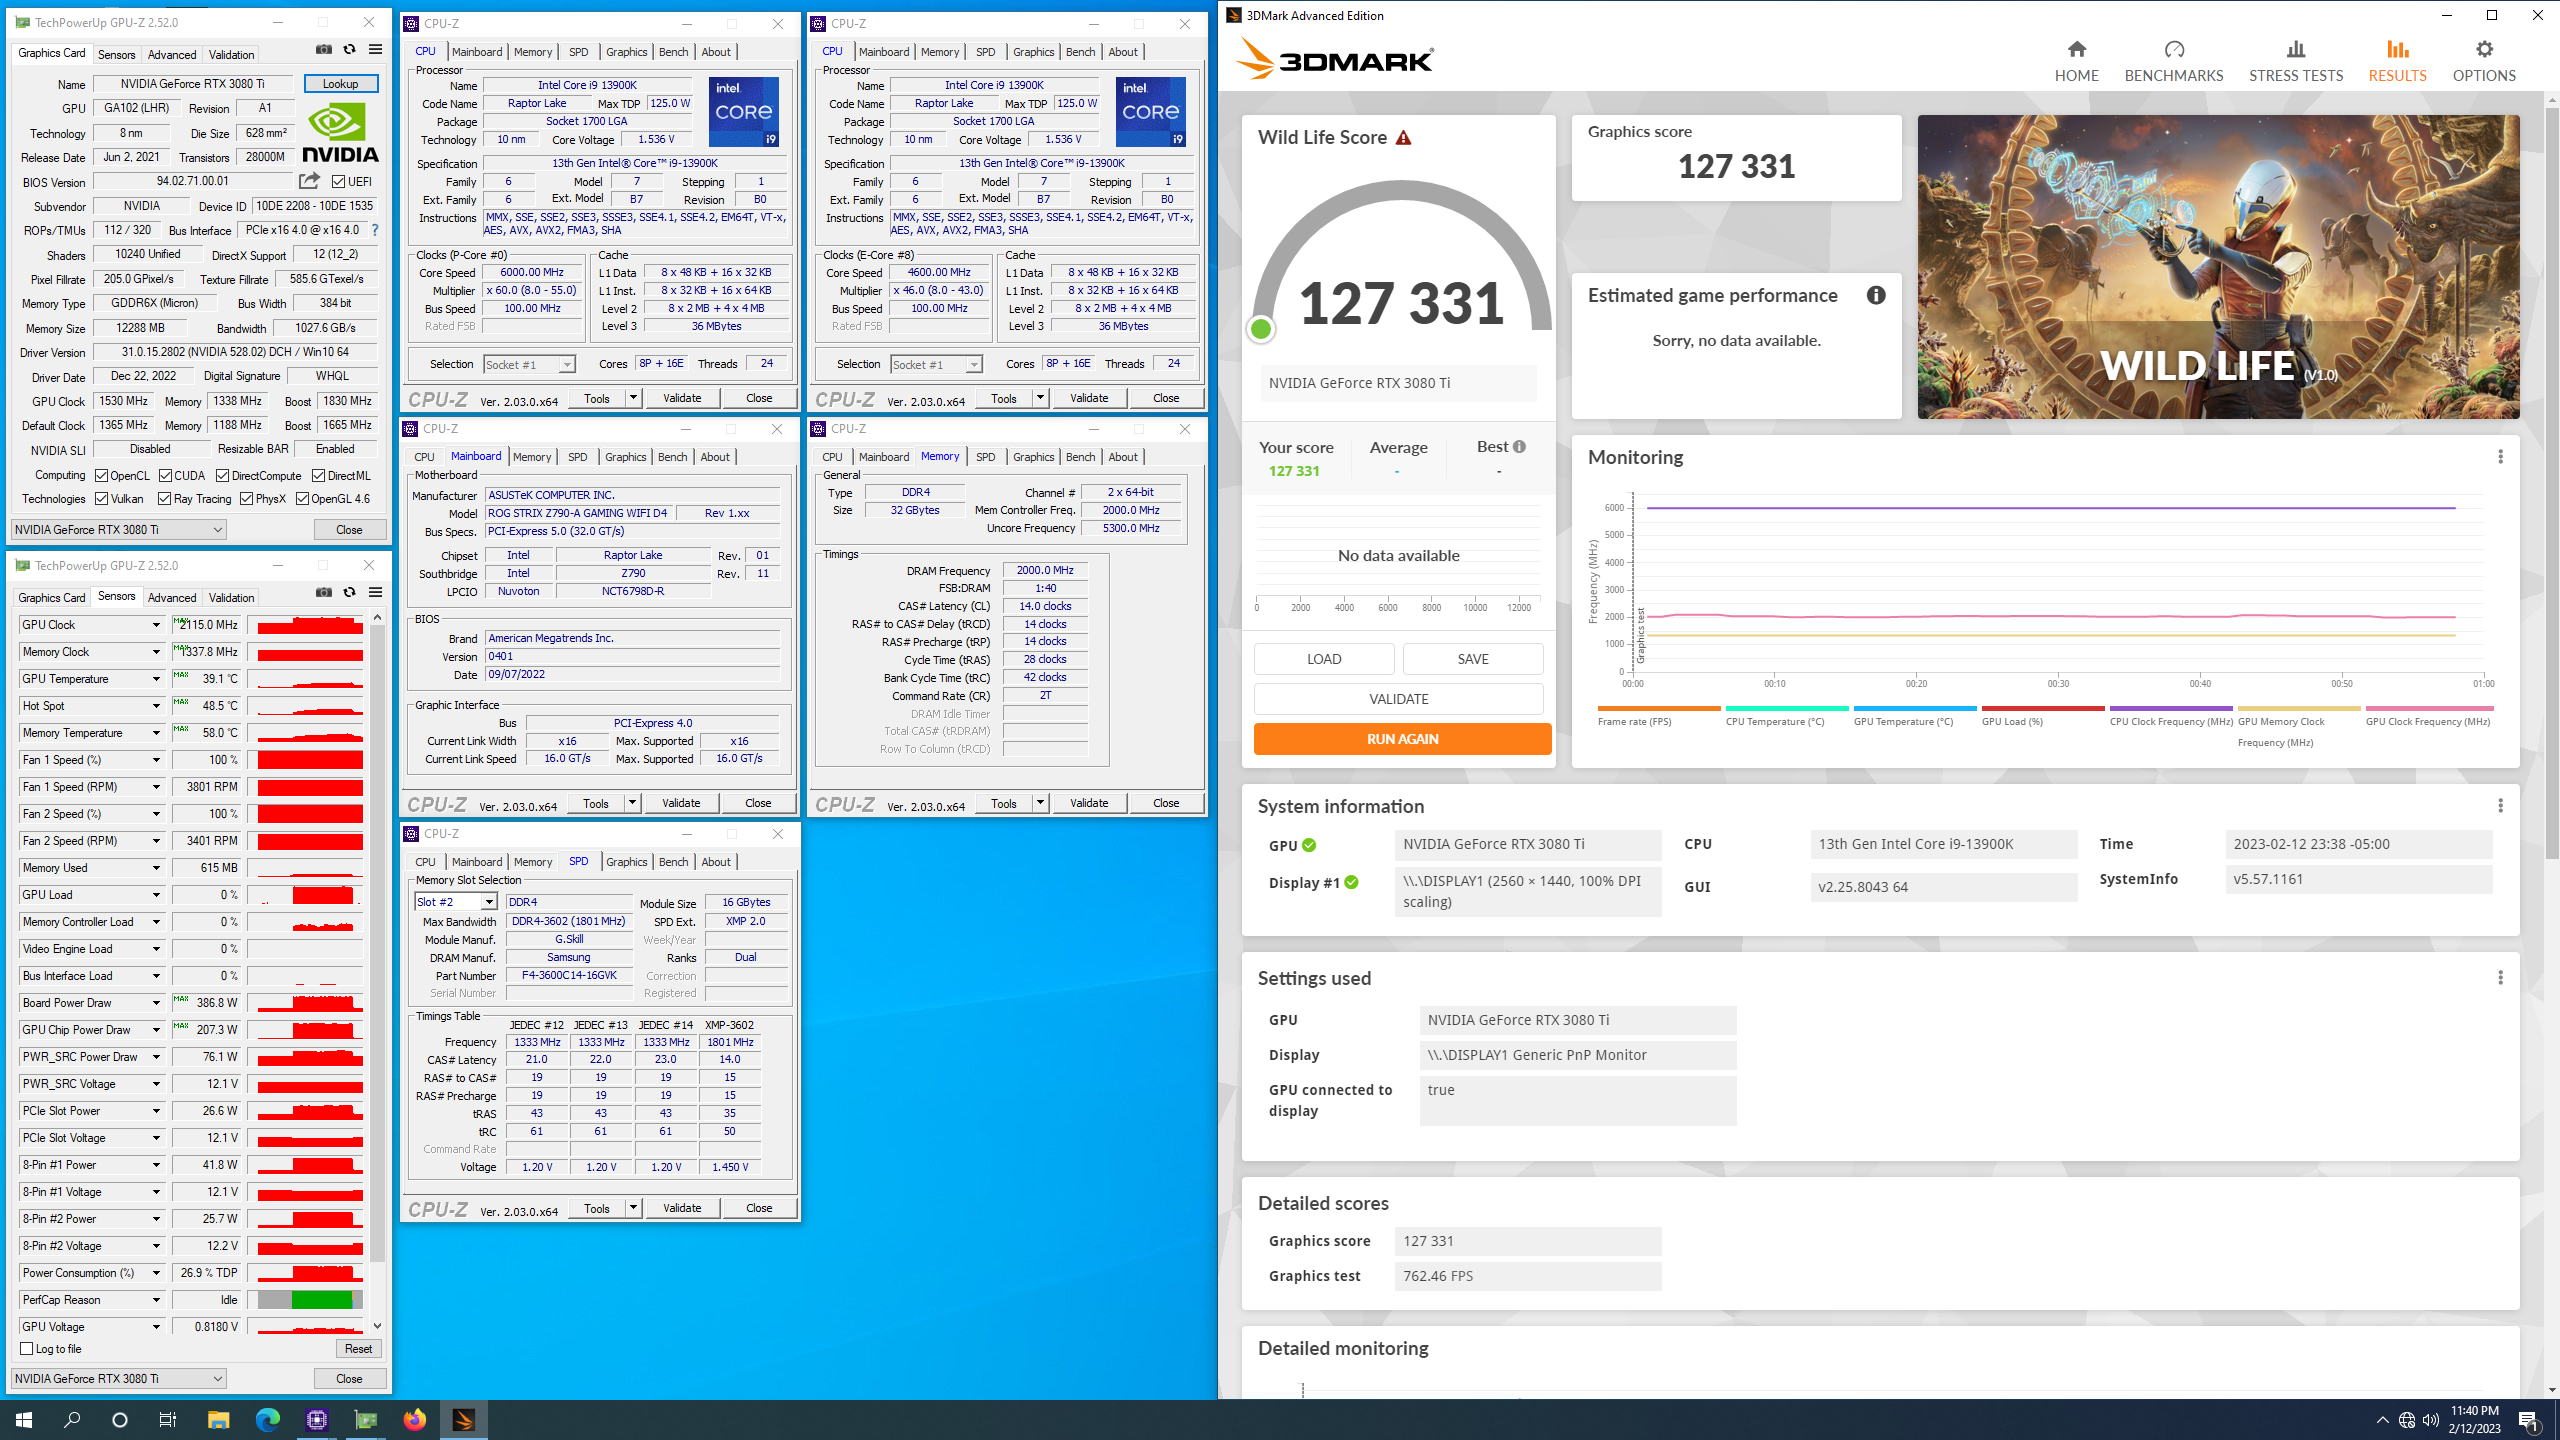Click RUN AGAIN in 3DMark
This screenshot has width=2560, height=1440.
1402,739
